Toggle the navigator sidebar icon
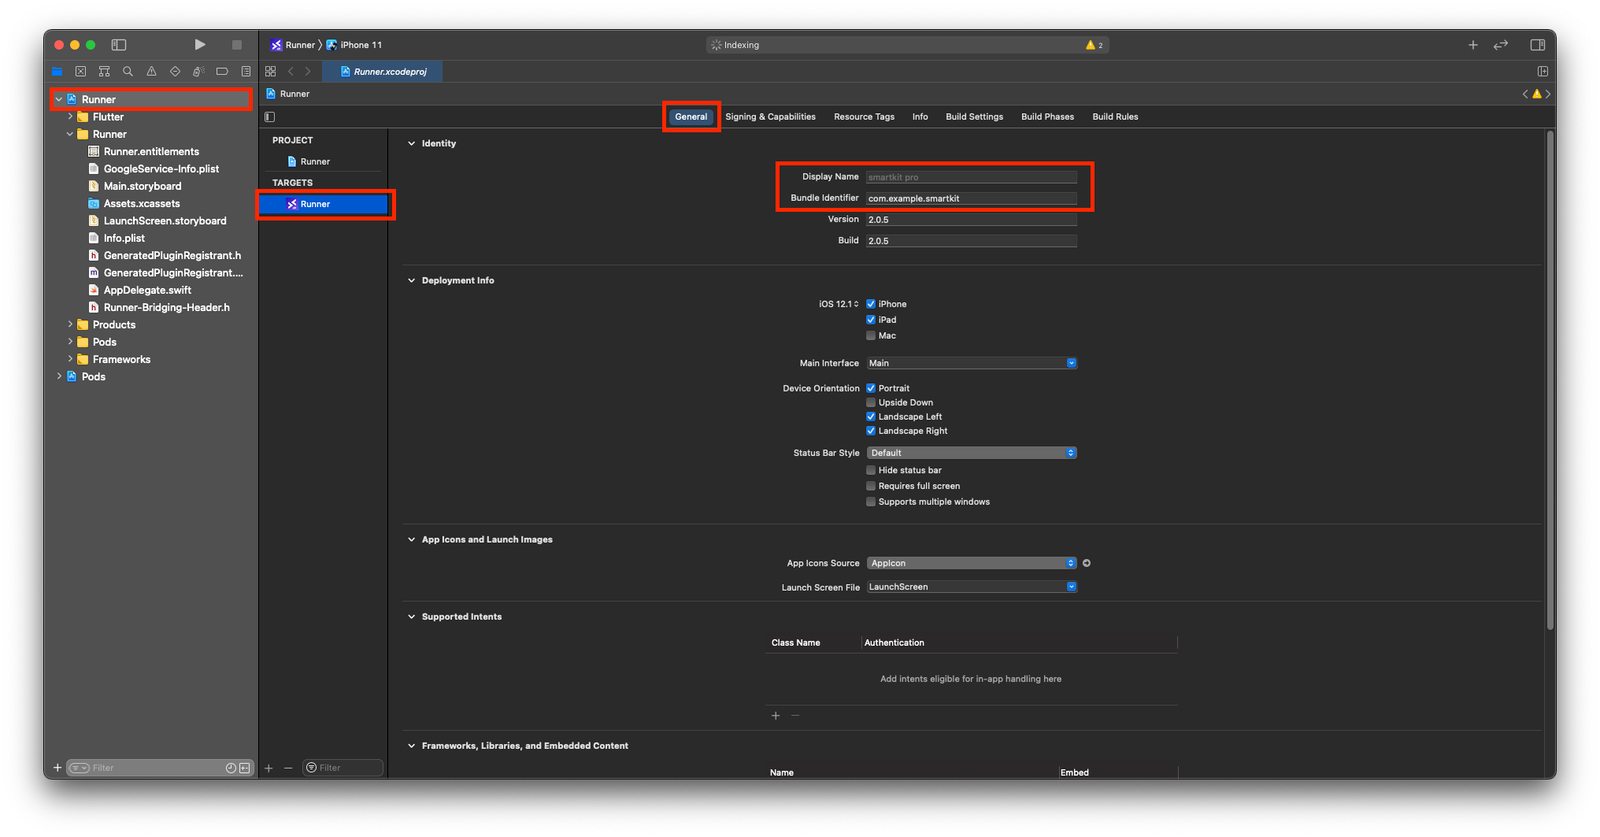The height and width of the screenshot is (837, 1600). tap(119, 45)
